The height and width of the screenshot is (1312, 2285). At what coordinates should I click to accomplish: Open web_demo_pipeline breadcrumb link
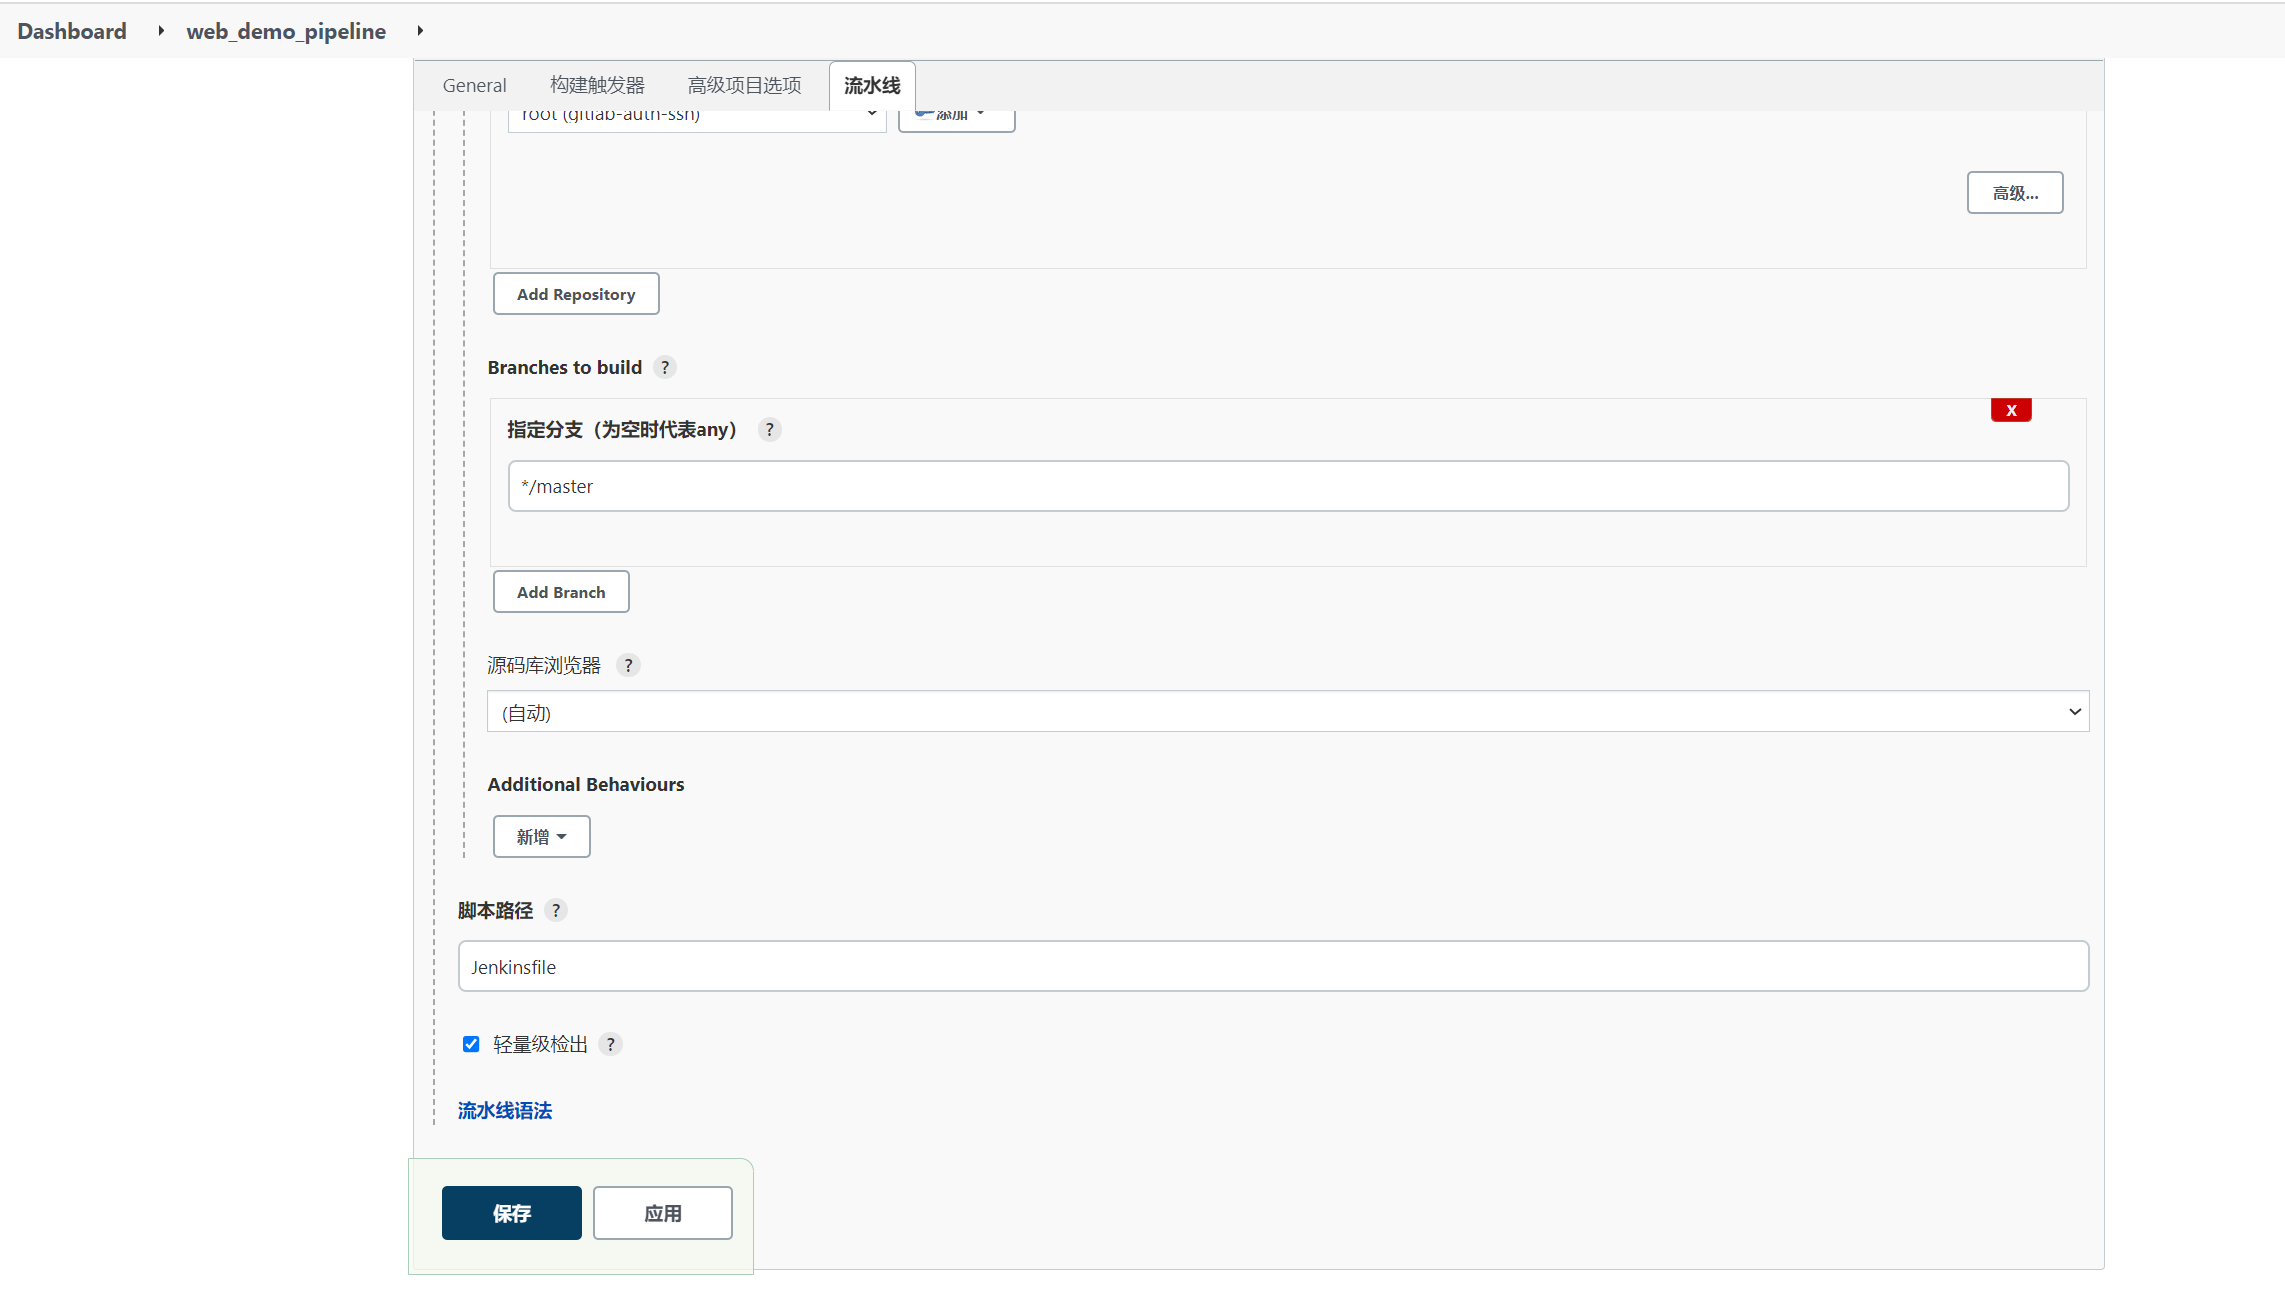(x=286, y=31)
